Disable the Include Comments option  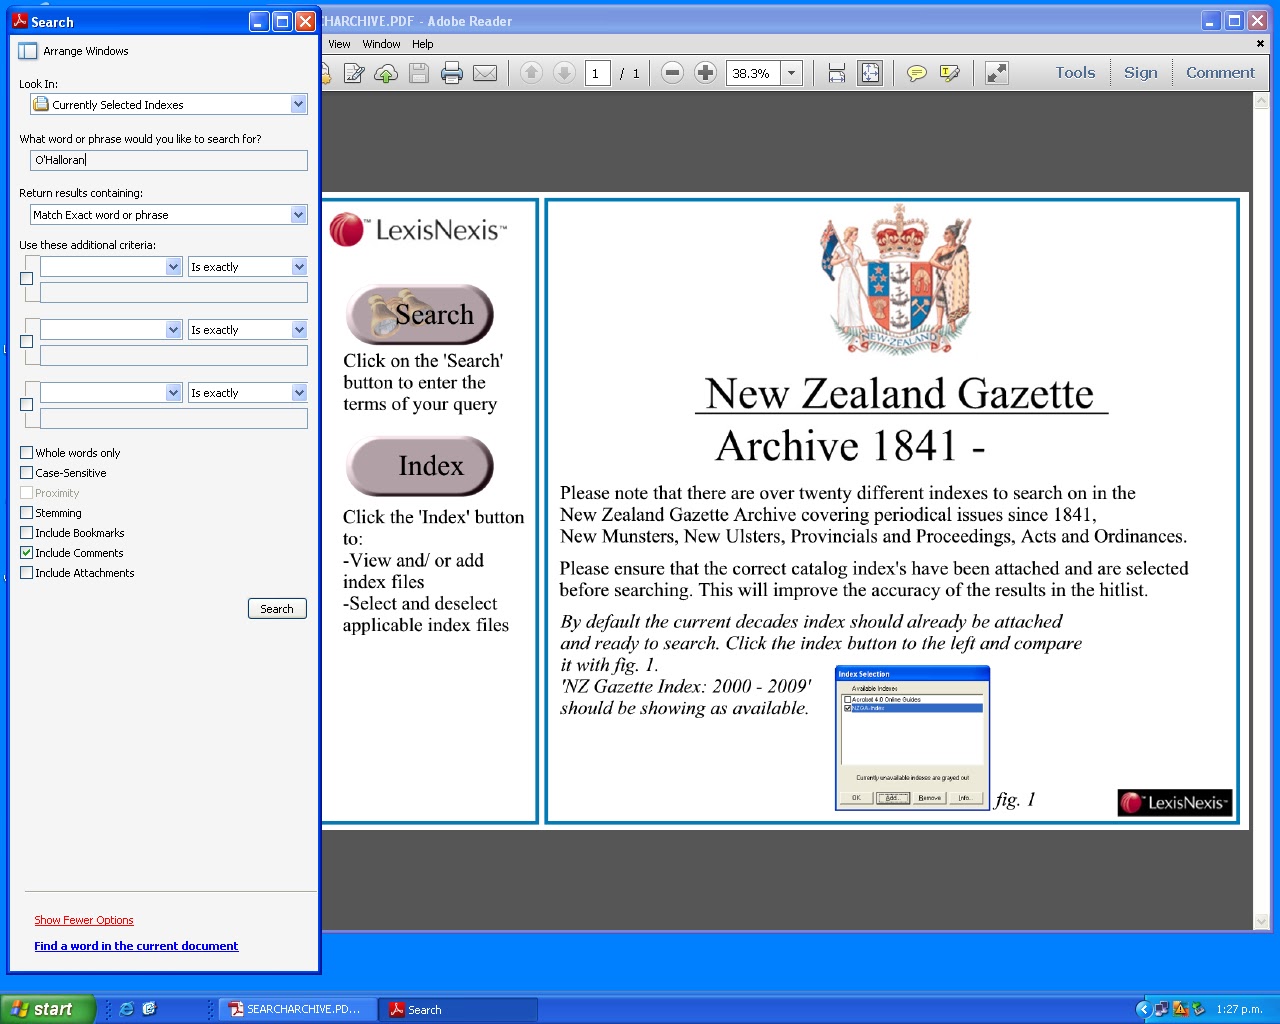coord(26,552)
